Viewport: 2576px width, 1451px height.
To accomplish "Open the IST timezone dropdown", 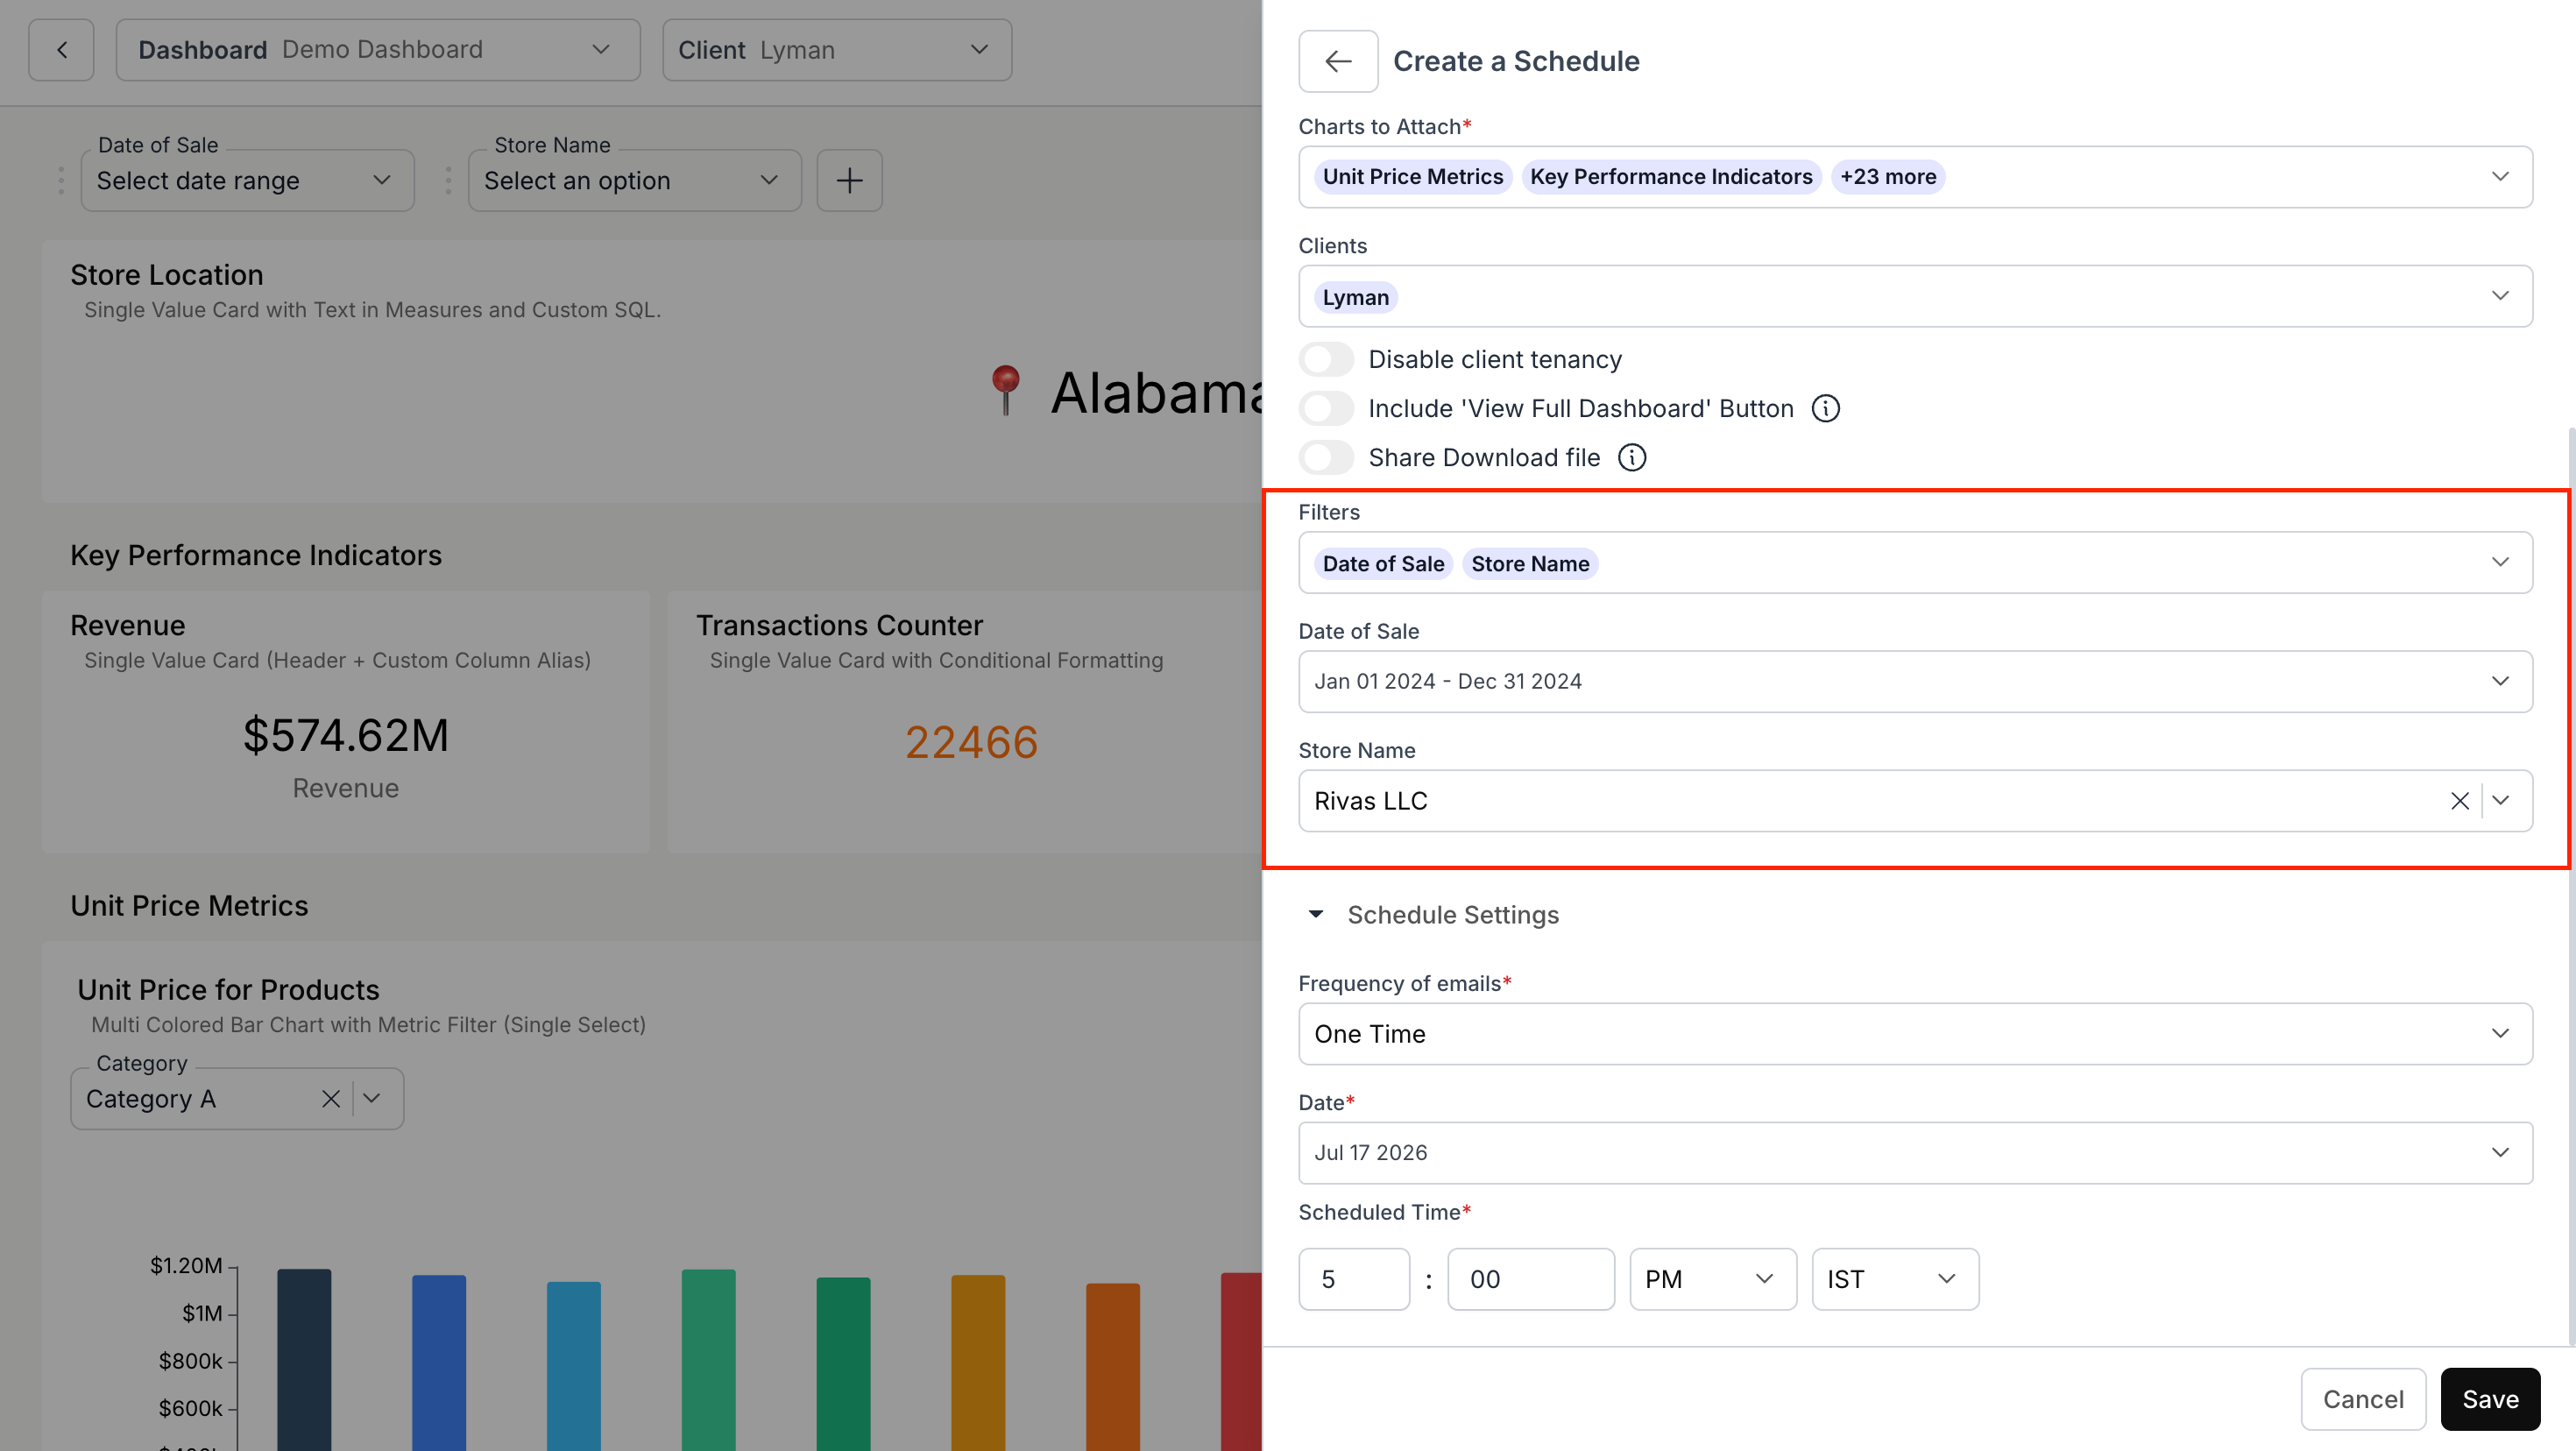I will pos(1895,1279).
